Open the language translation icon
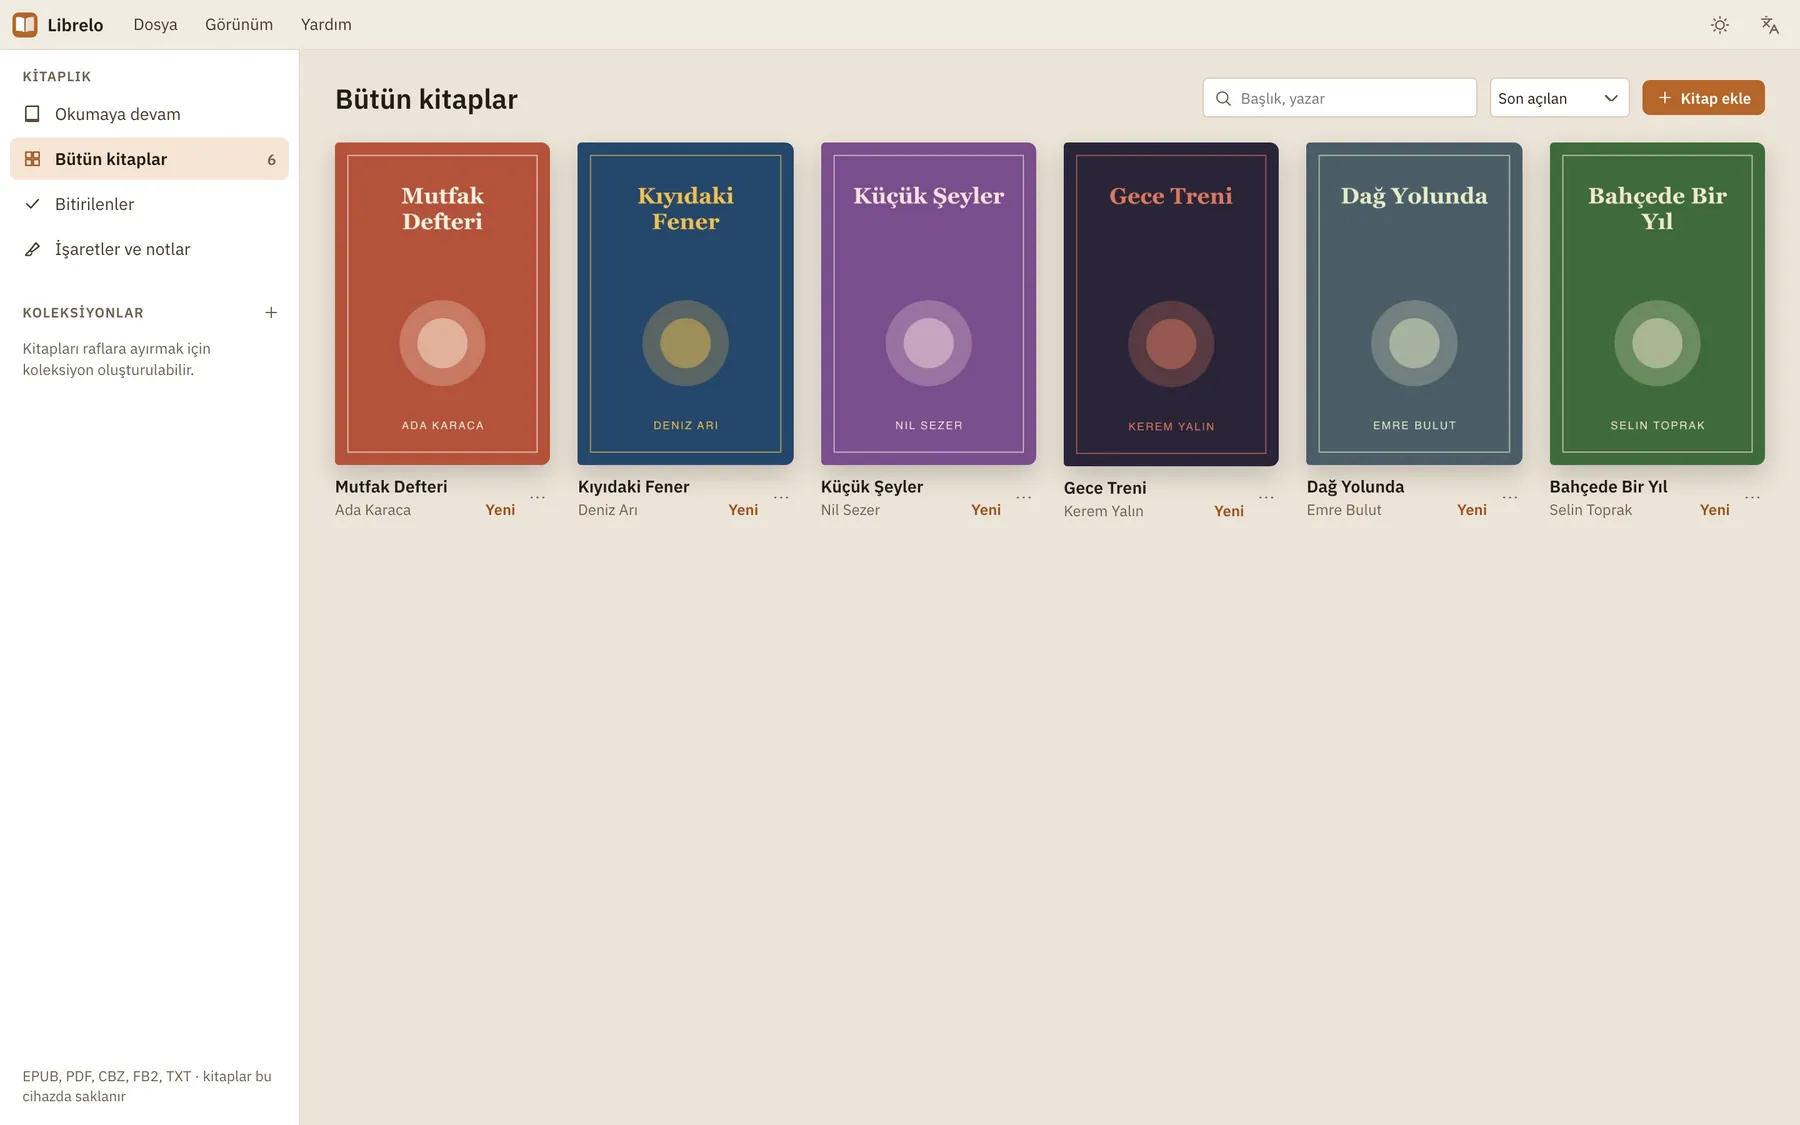 [1769, 25]
